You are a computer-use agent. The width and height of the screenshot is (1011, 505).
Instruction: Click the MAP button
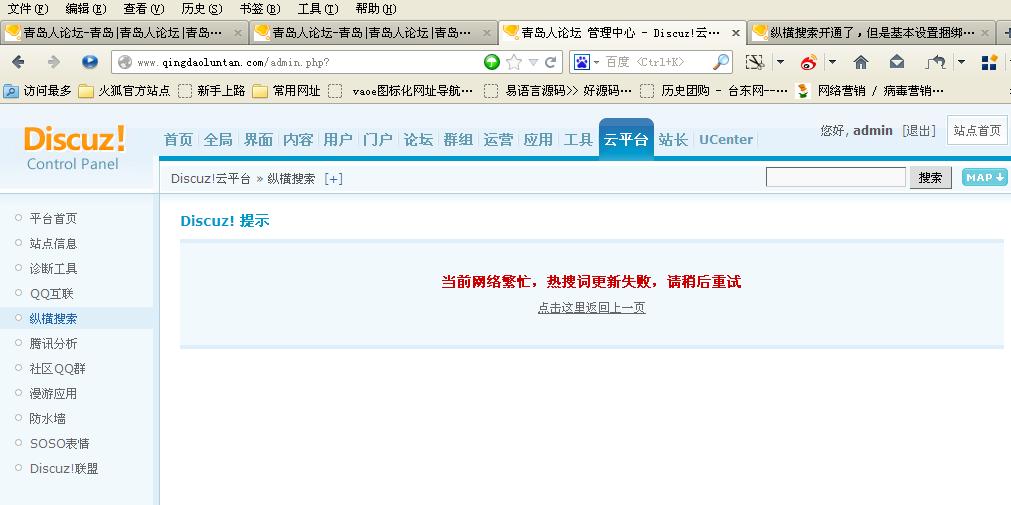tap(985, 177)
